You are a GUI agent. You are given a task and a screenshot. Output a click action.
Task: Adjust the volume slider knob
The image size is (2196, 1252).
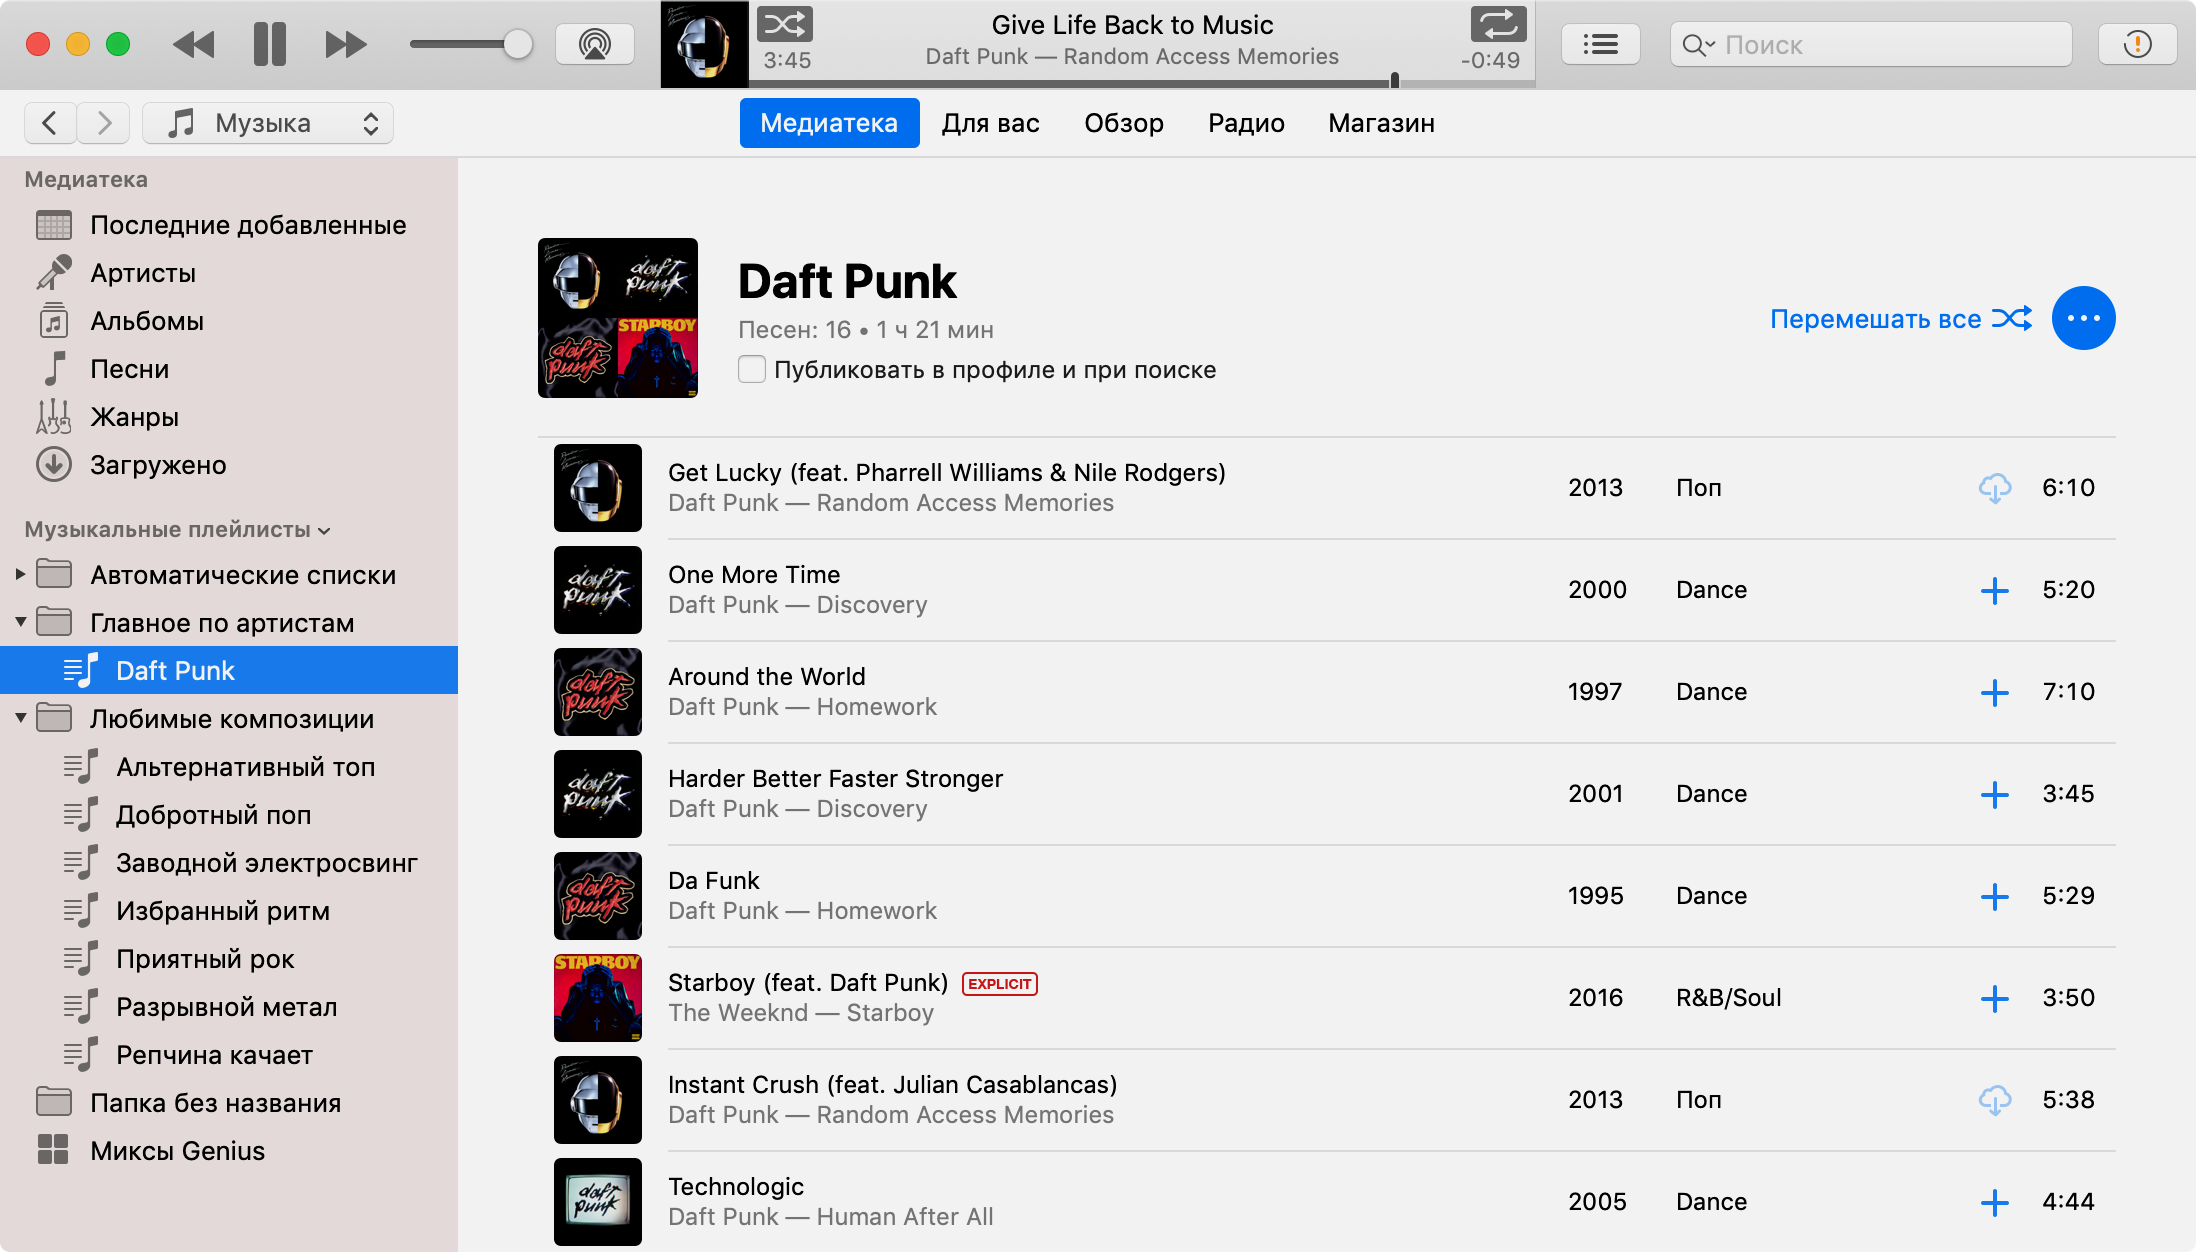point(517,45)
